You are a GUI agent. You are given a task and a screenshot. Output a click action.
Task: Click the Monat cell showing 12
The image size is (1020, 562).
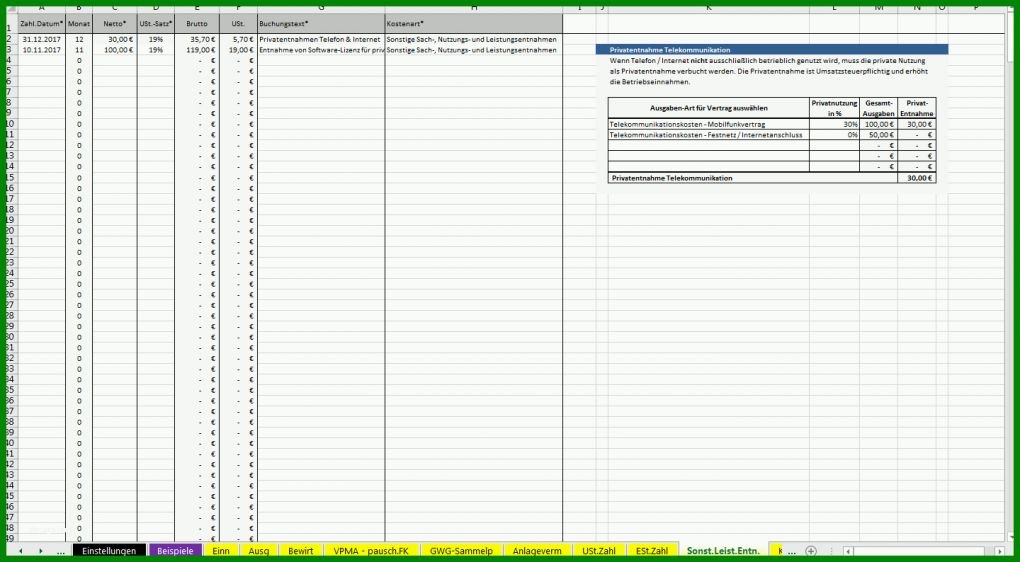point(79,40)
